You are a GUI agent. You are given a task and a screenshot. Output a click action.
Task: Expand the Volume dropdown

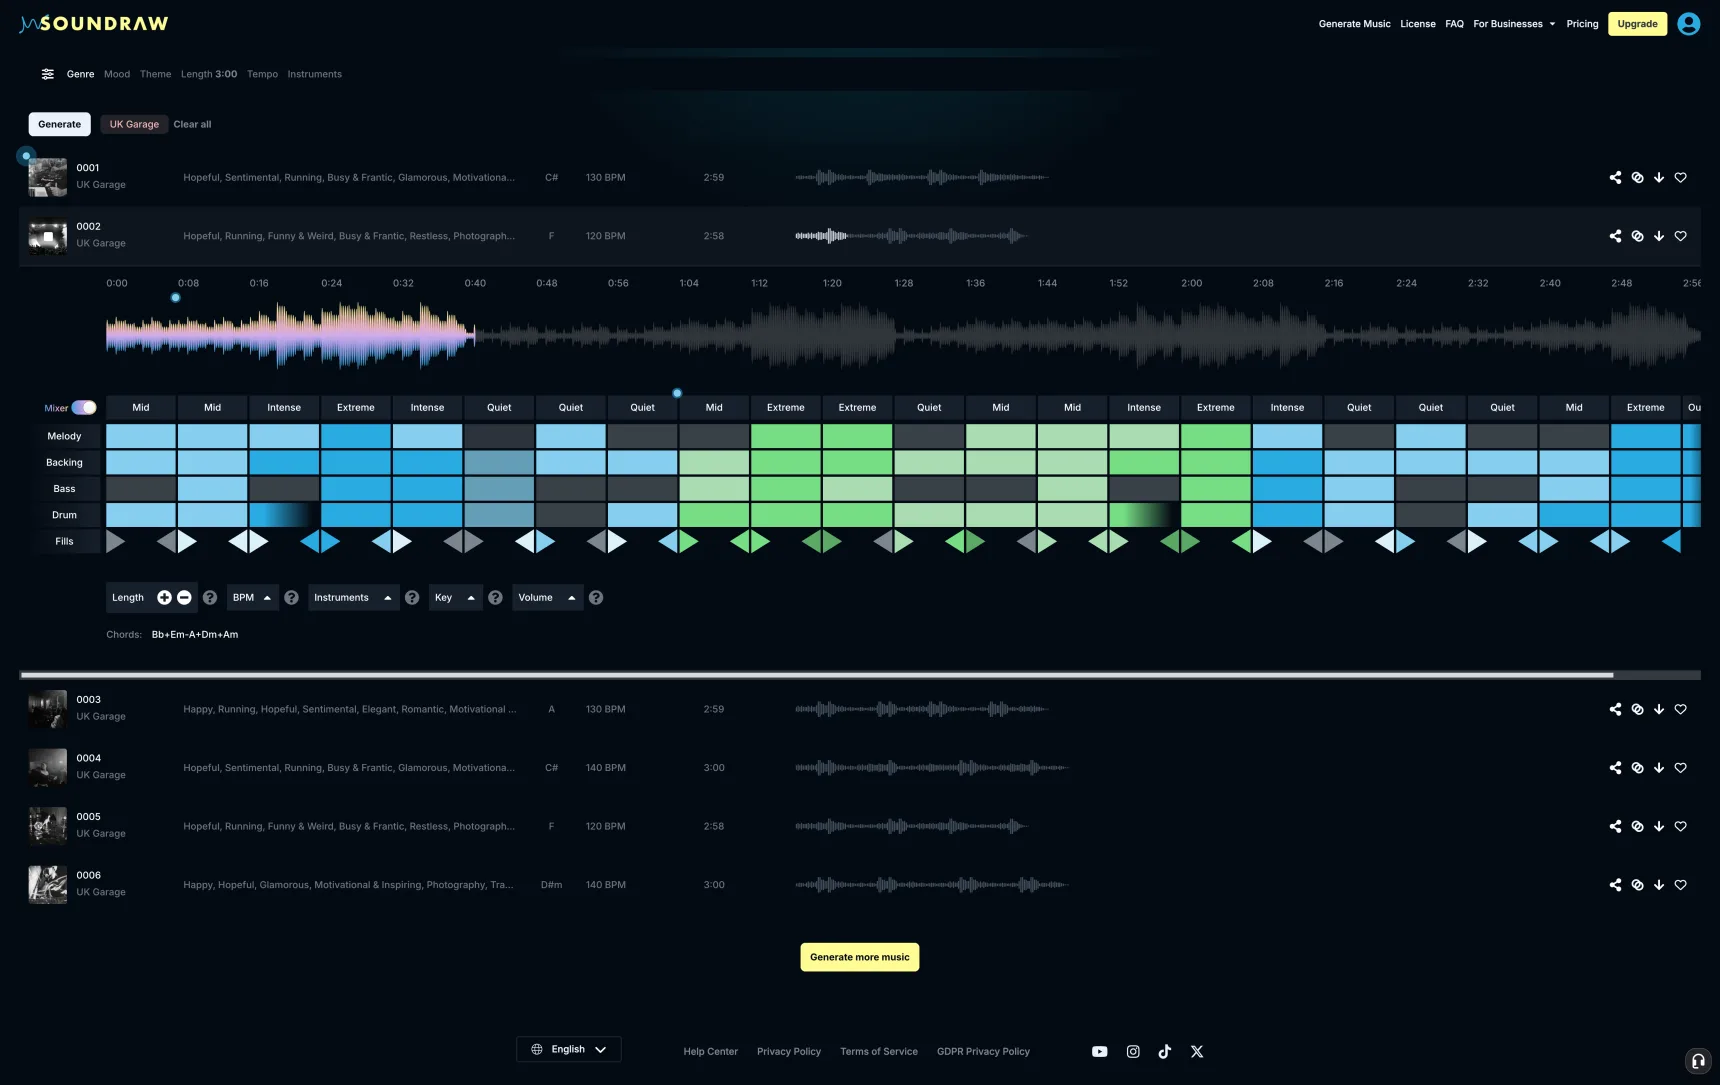click(x=547, y=598)
